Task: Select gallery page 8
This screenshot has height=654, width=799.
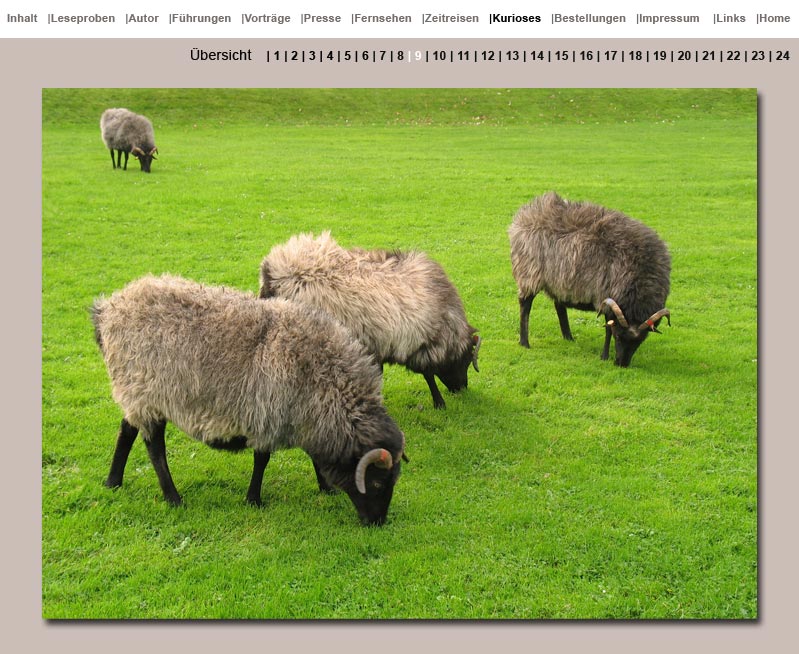Action: click(400, 56)
